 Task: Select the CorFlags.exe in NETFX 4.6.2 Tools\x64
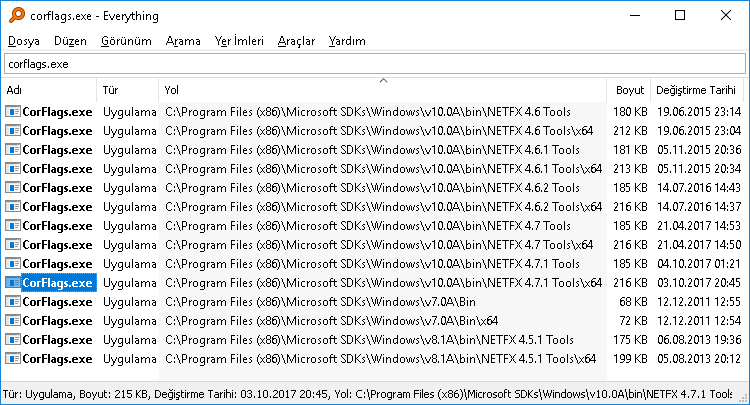click(57, 207)
